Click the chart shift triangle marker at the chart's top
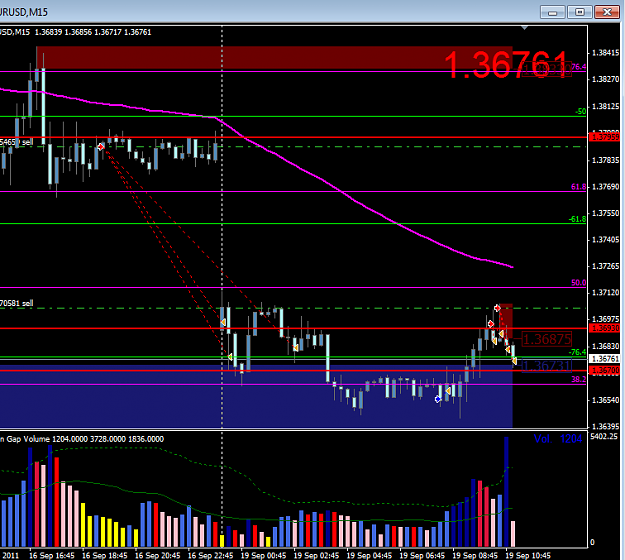625x560 pixels. pos(525,28)
